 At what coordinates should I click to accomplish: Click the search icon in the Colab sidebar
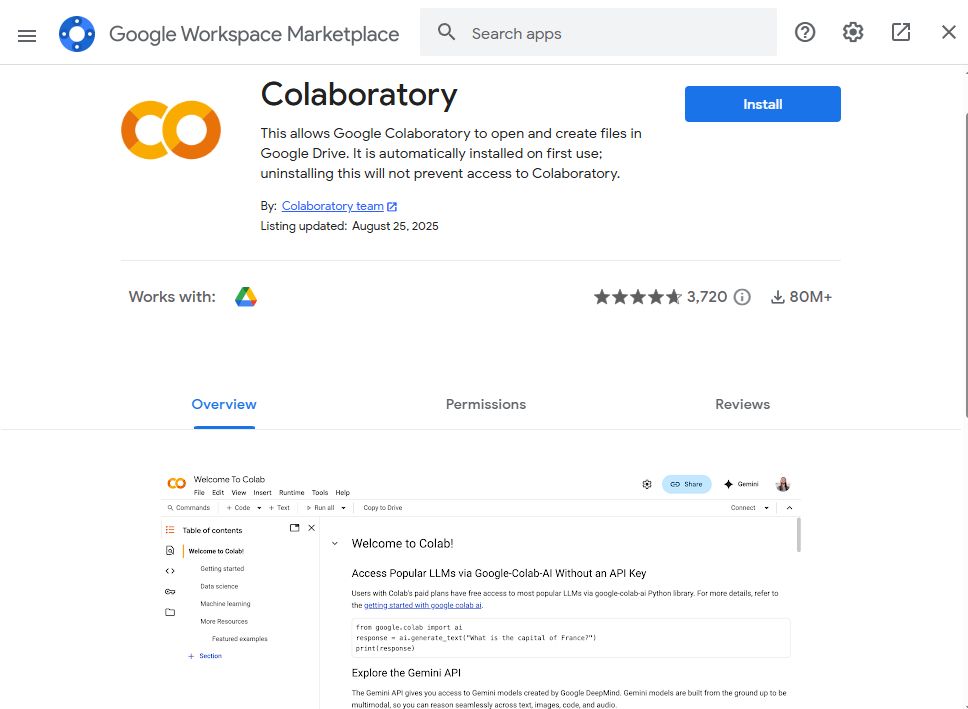coord(170,549)
